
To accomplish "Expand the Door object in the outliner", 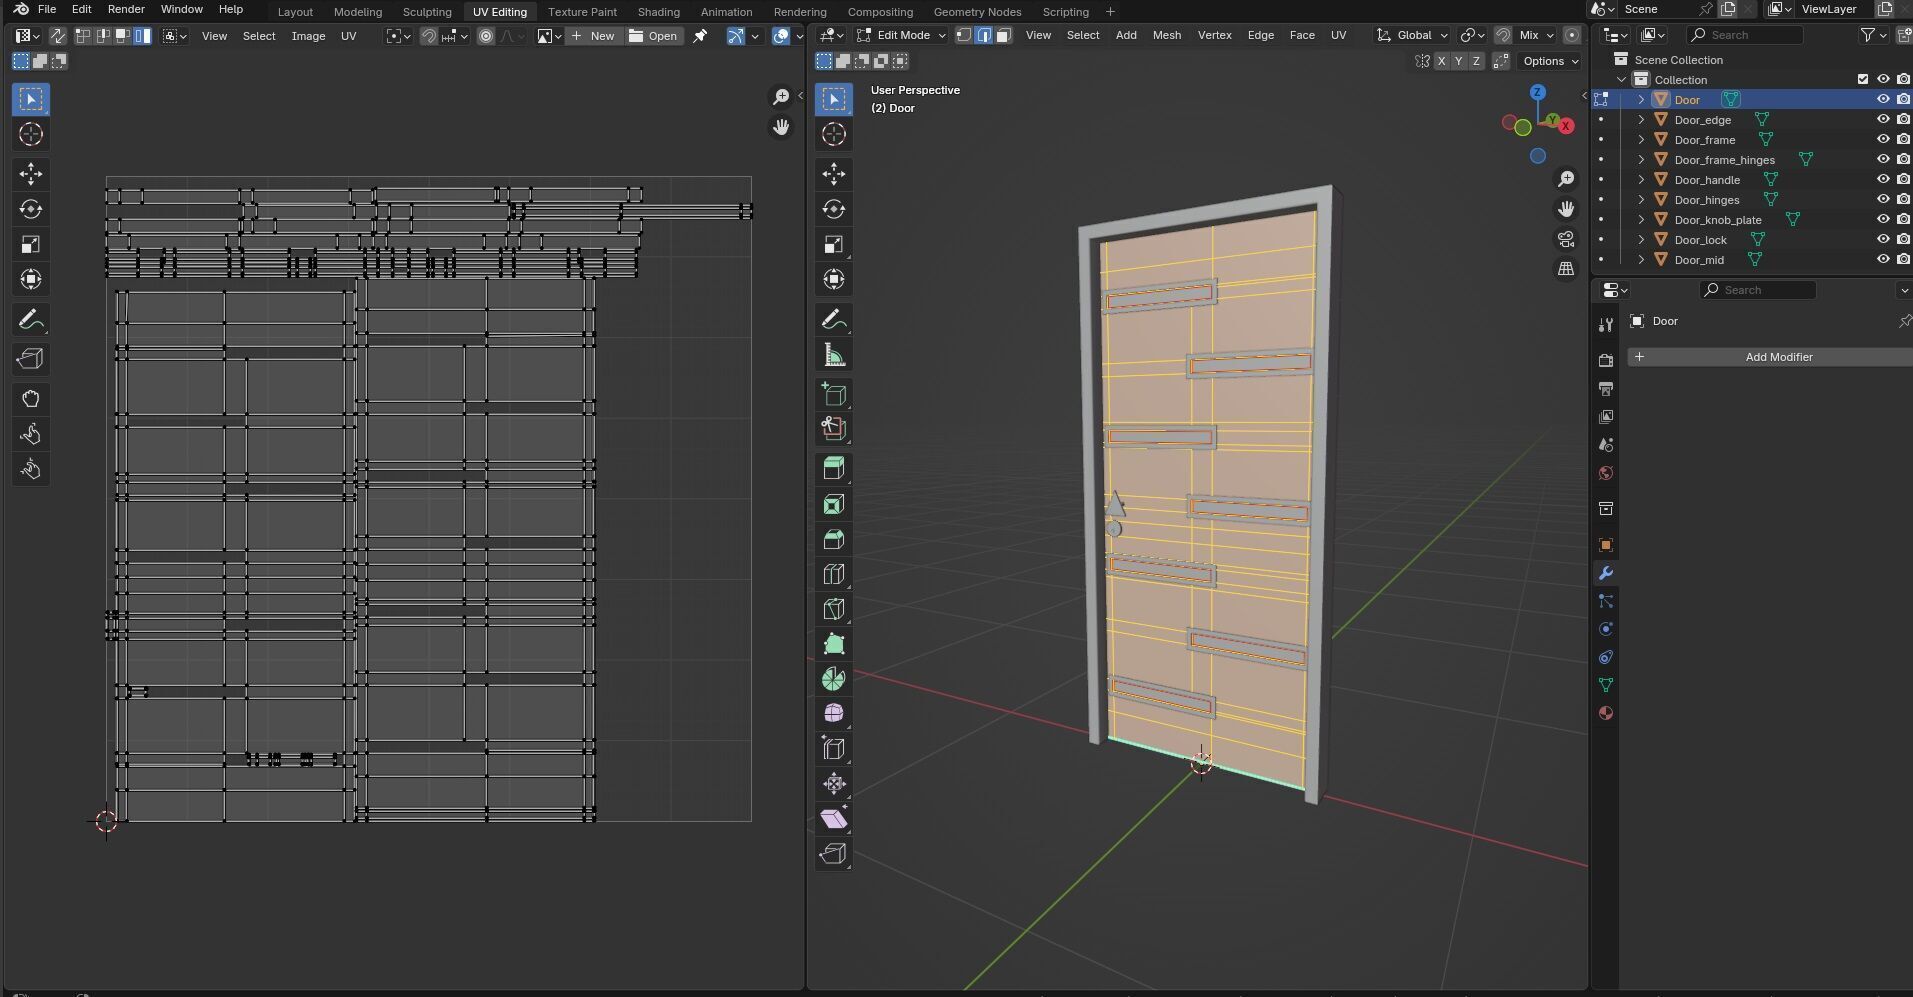I will point(1641,99).
